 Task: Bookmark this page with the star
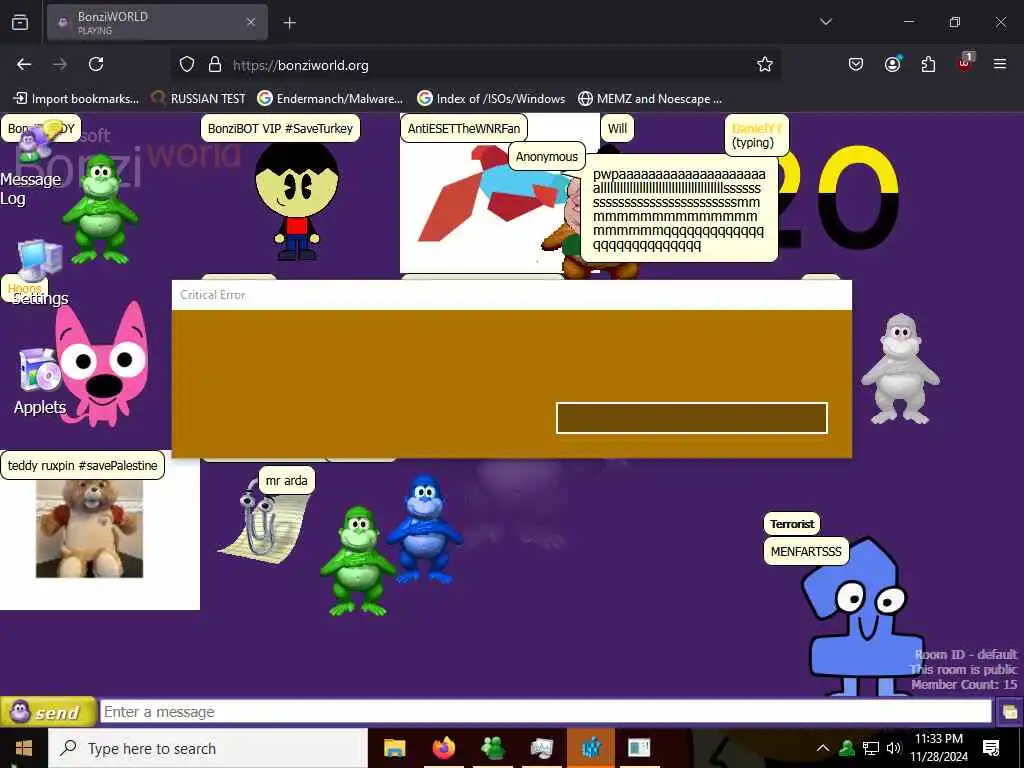coord(765,64)
